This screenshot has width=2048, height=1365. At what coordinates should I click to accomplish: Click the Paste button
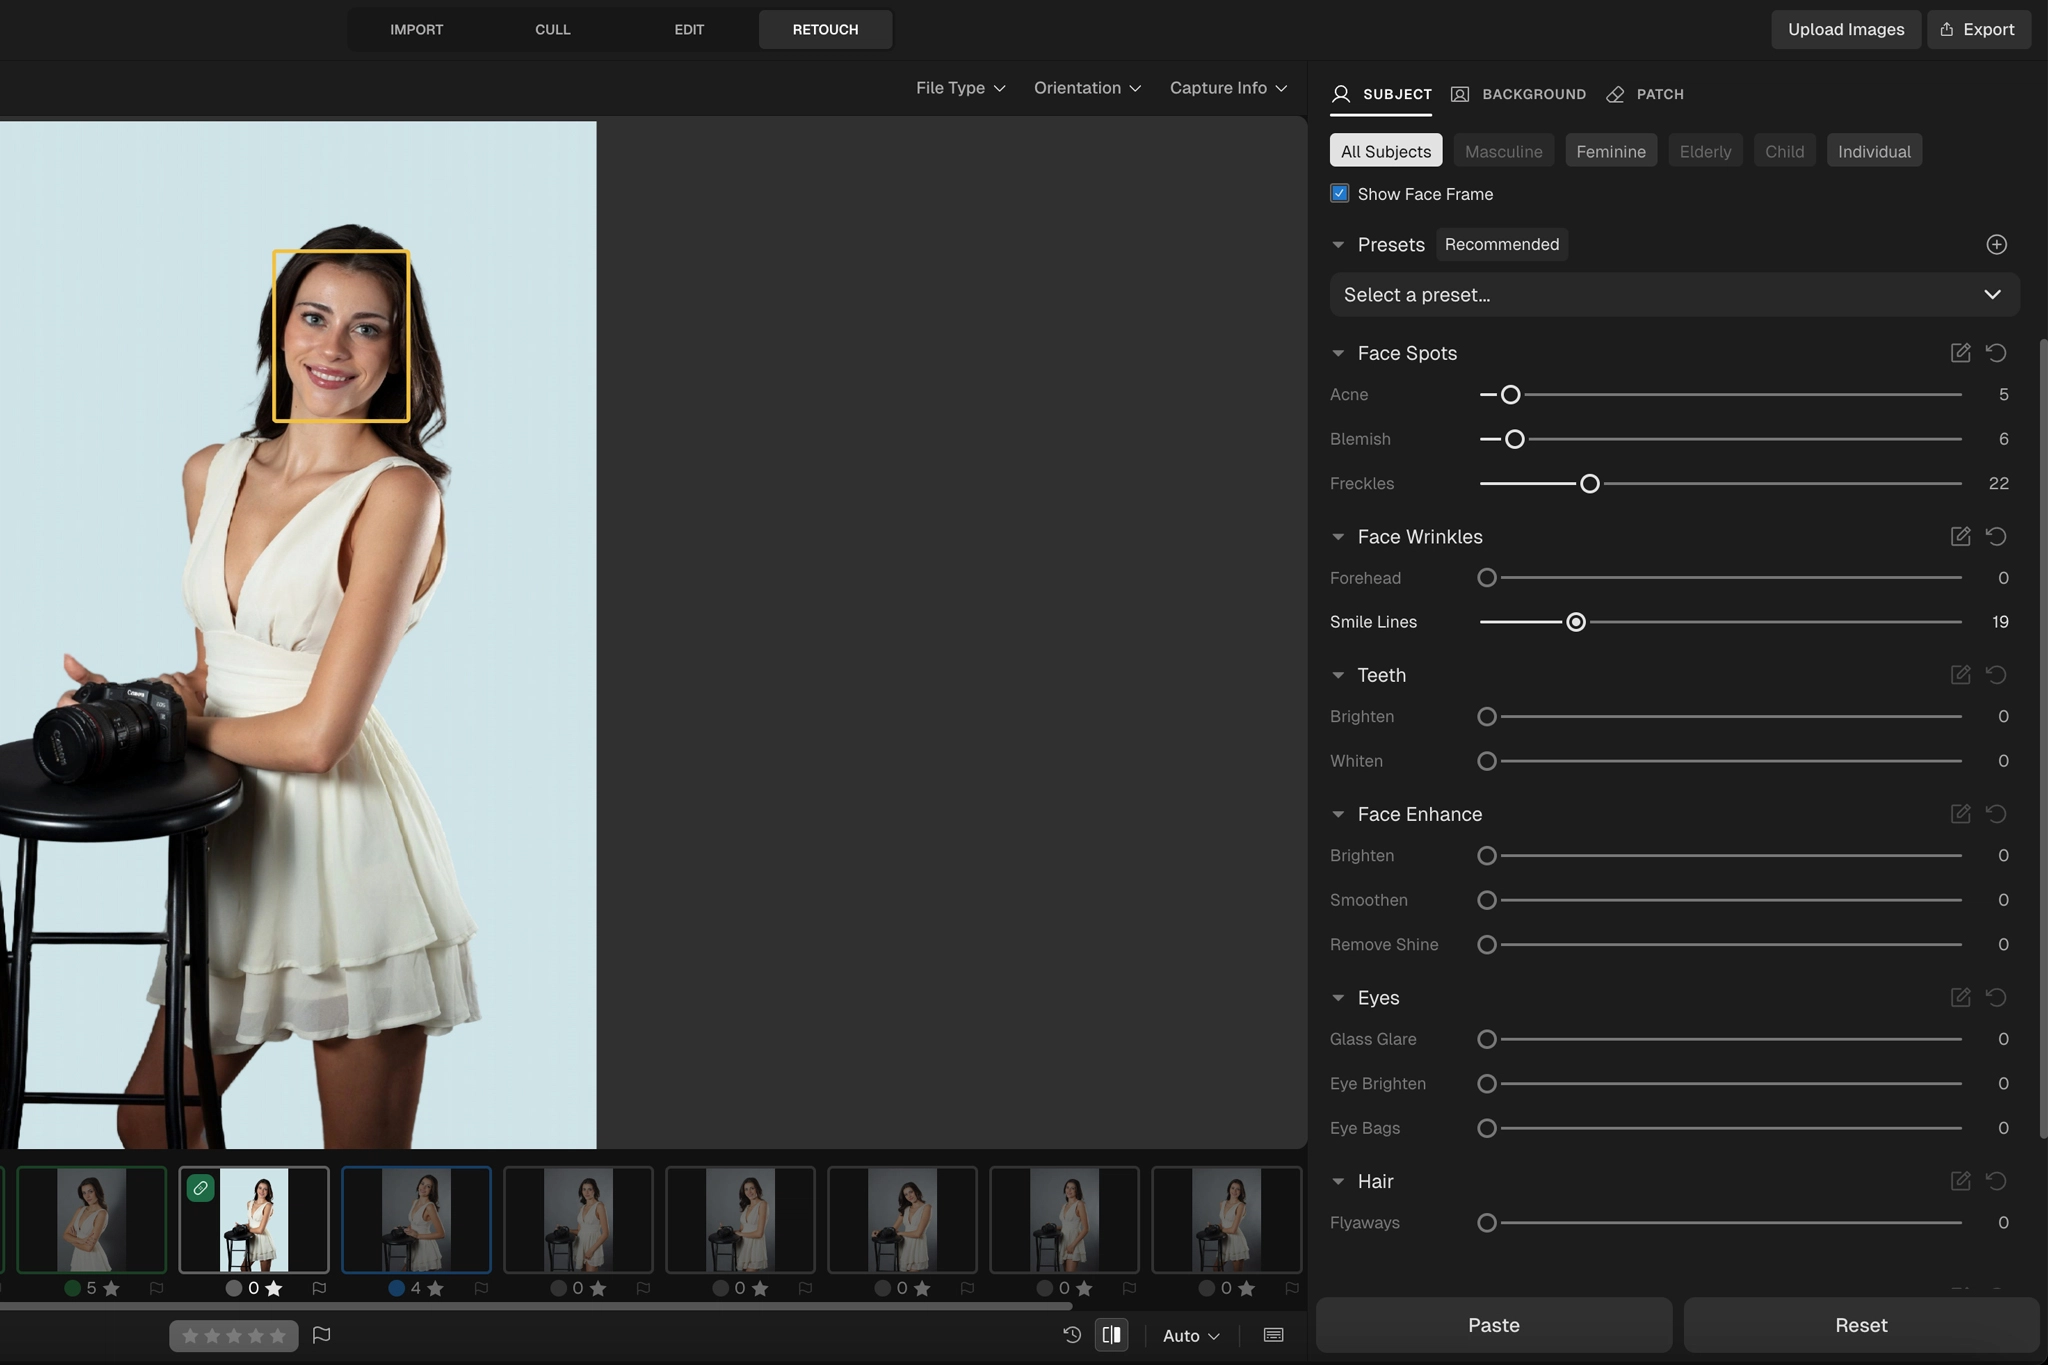1493,1325
